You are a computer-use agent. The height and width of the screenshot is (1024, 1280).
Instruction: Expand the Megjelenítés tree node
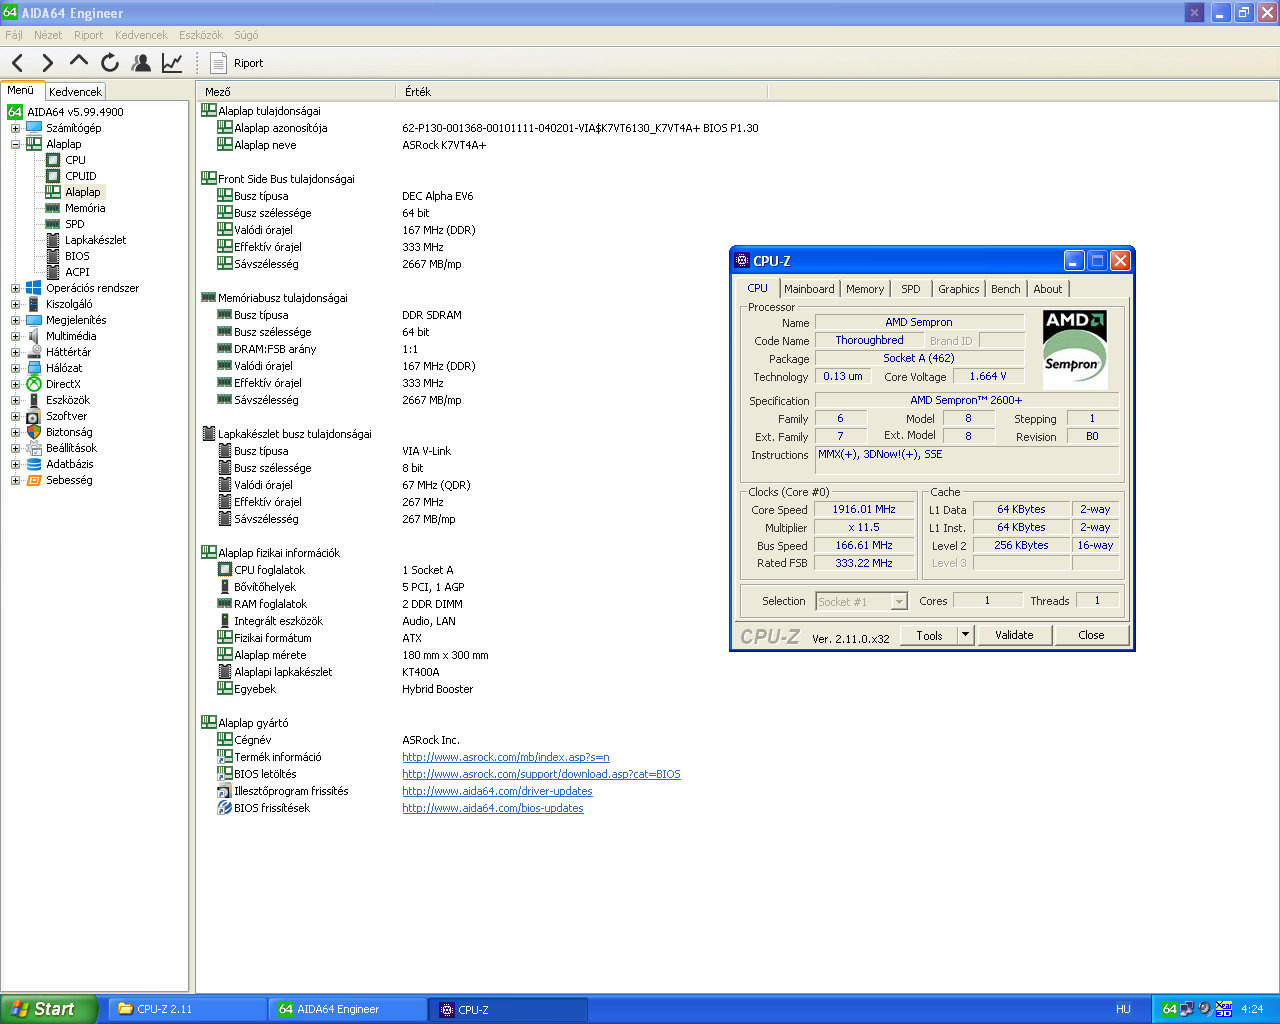click(x=15, y=320)
